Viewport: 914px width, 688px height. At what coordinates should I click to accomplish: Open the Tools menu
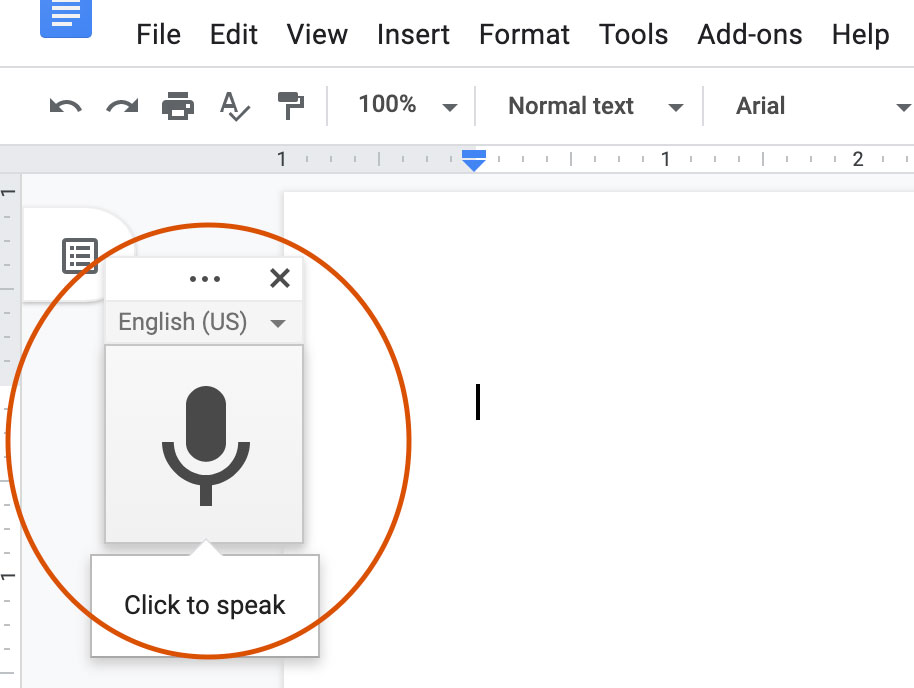pos(633,35)
